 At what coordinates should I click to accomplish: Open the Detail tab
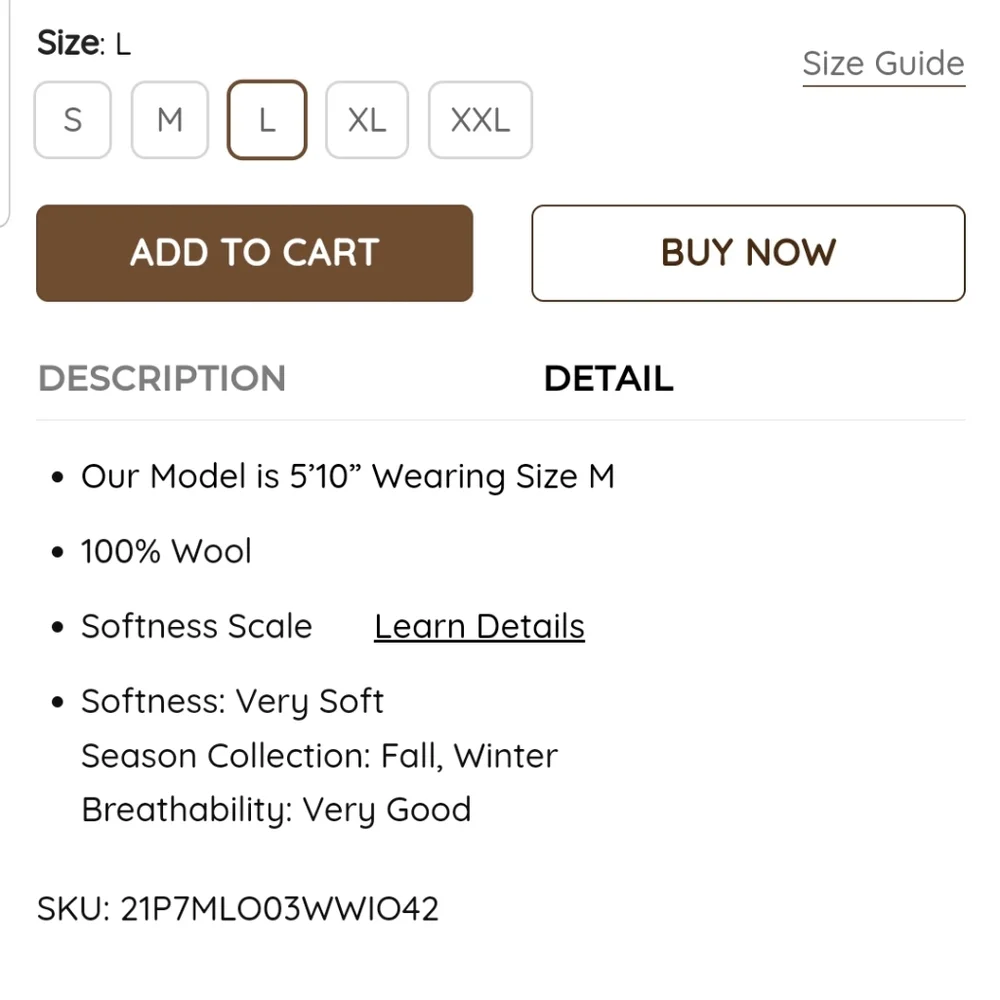point(608,379)
